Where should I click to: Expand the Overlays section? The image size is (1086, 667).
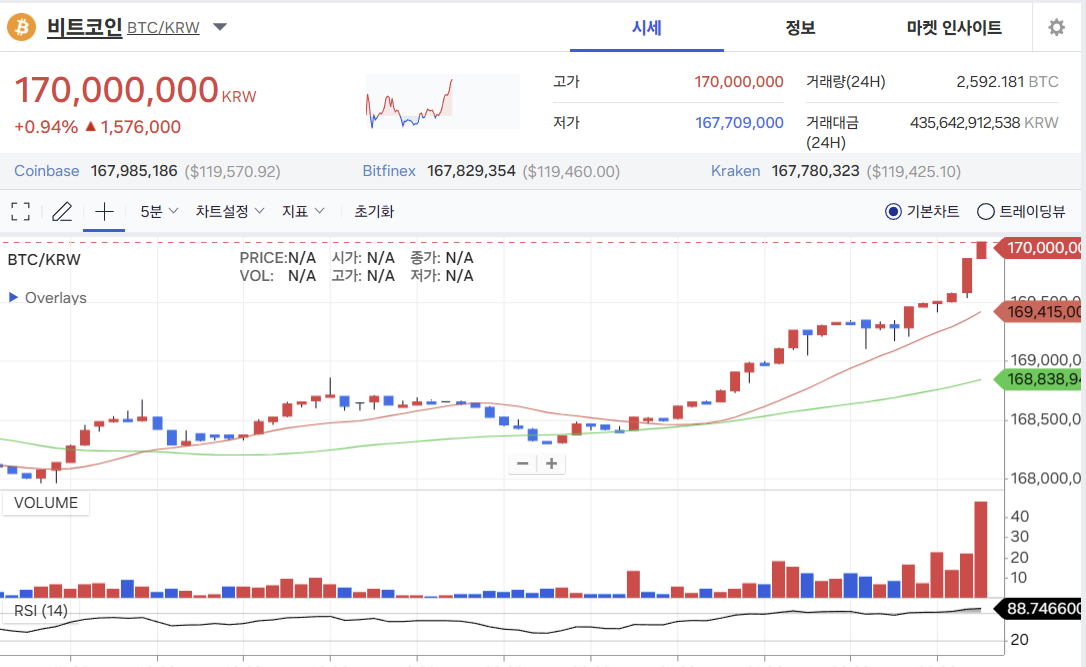click(x=48, y=298)
